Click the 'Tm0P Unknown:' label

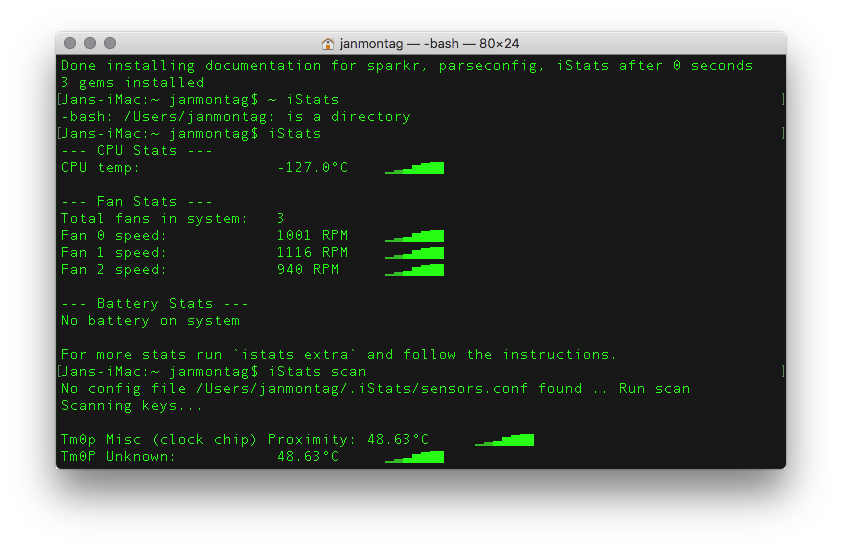click(118, 457)
